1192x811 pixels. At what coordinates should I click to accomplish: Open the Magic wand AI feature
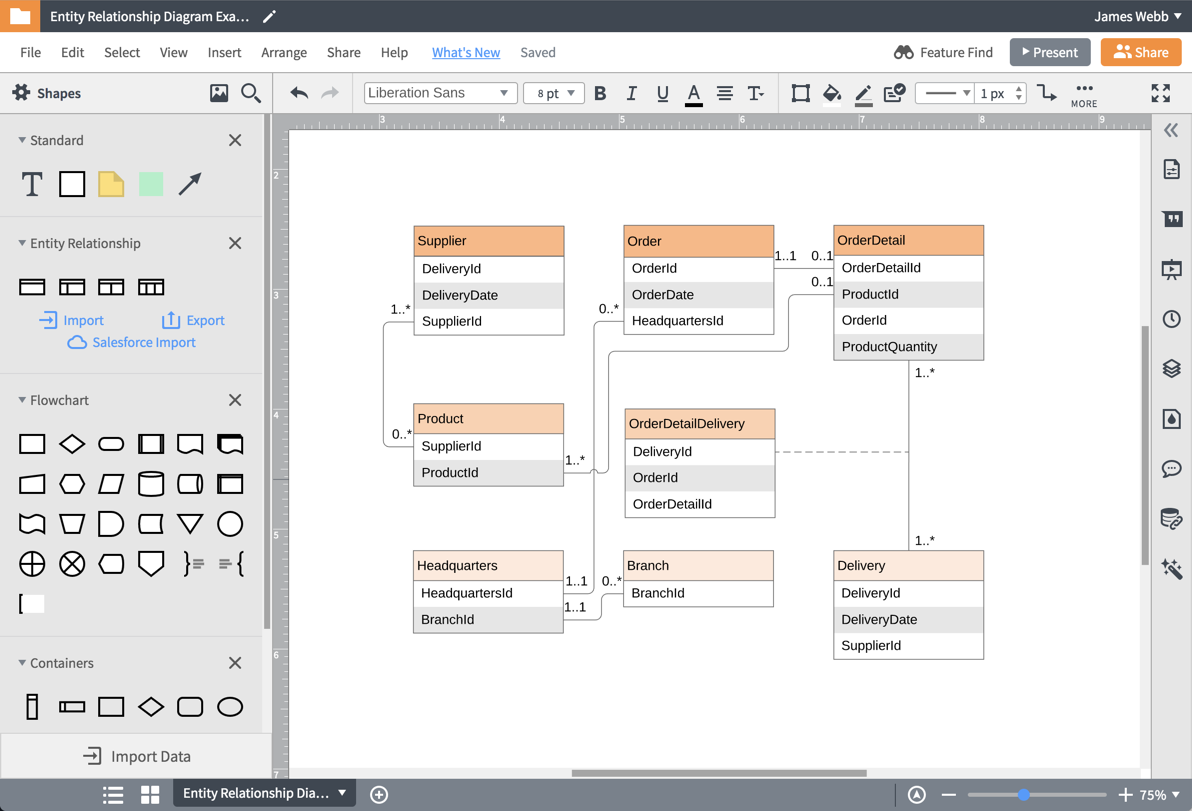[x=1172, y=568]
